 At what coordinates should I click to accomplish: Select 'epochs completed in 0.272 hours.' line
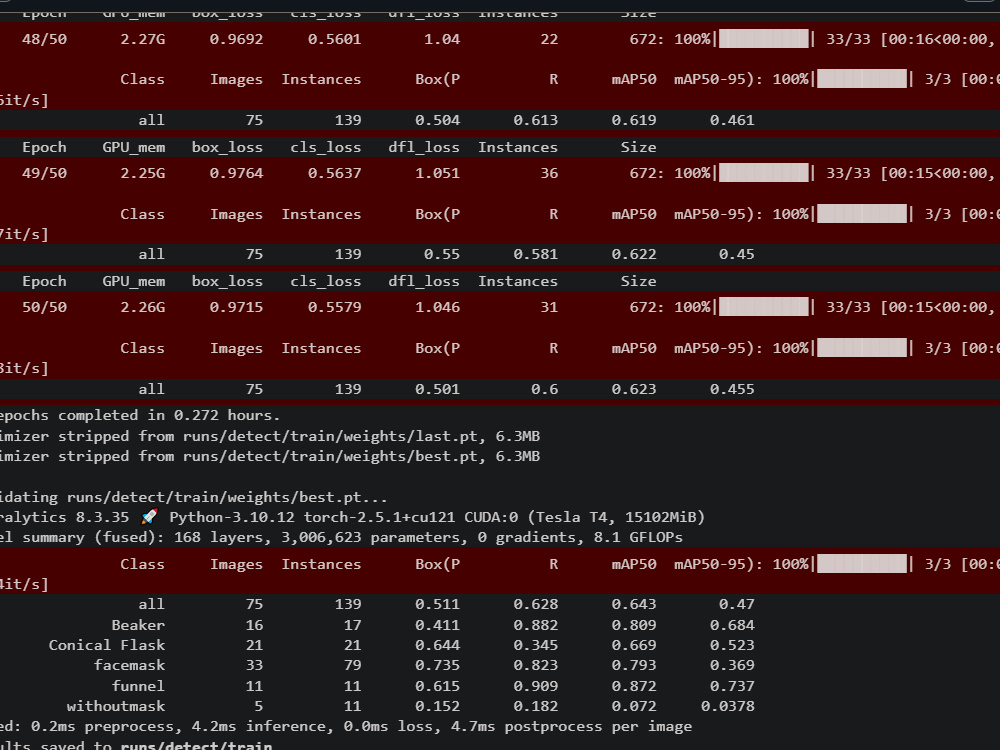click(x=140, y=415)
